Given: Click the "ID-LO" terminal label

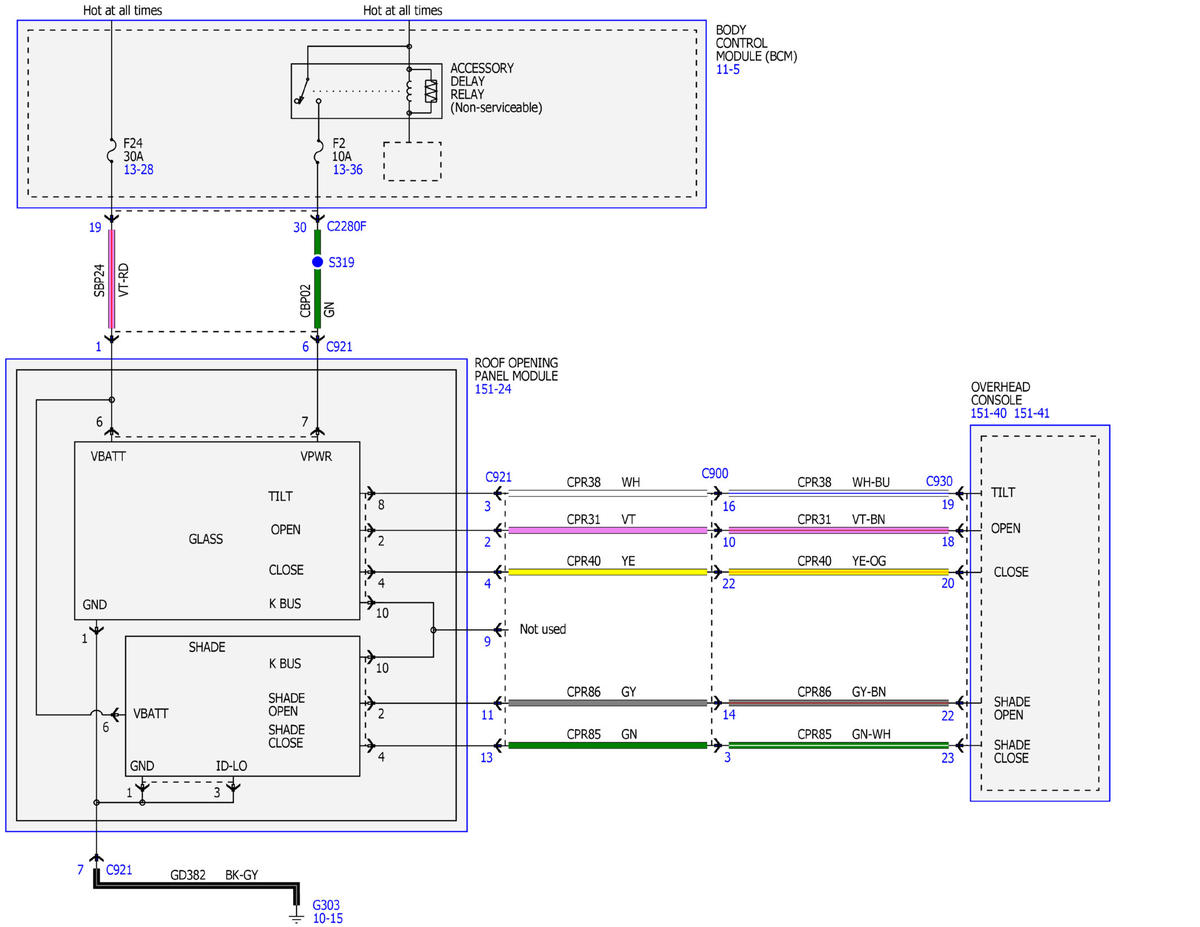Looking at the screenshot, I should pyautogui.click(x=232, y=766).
